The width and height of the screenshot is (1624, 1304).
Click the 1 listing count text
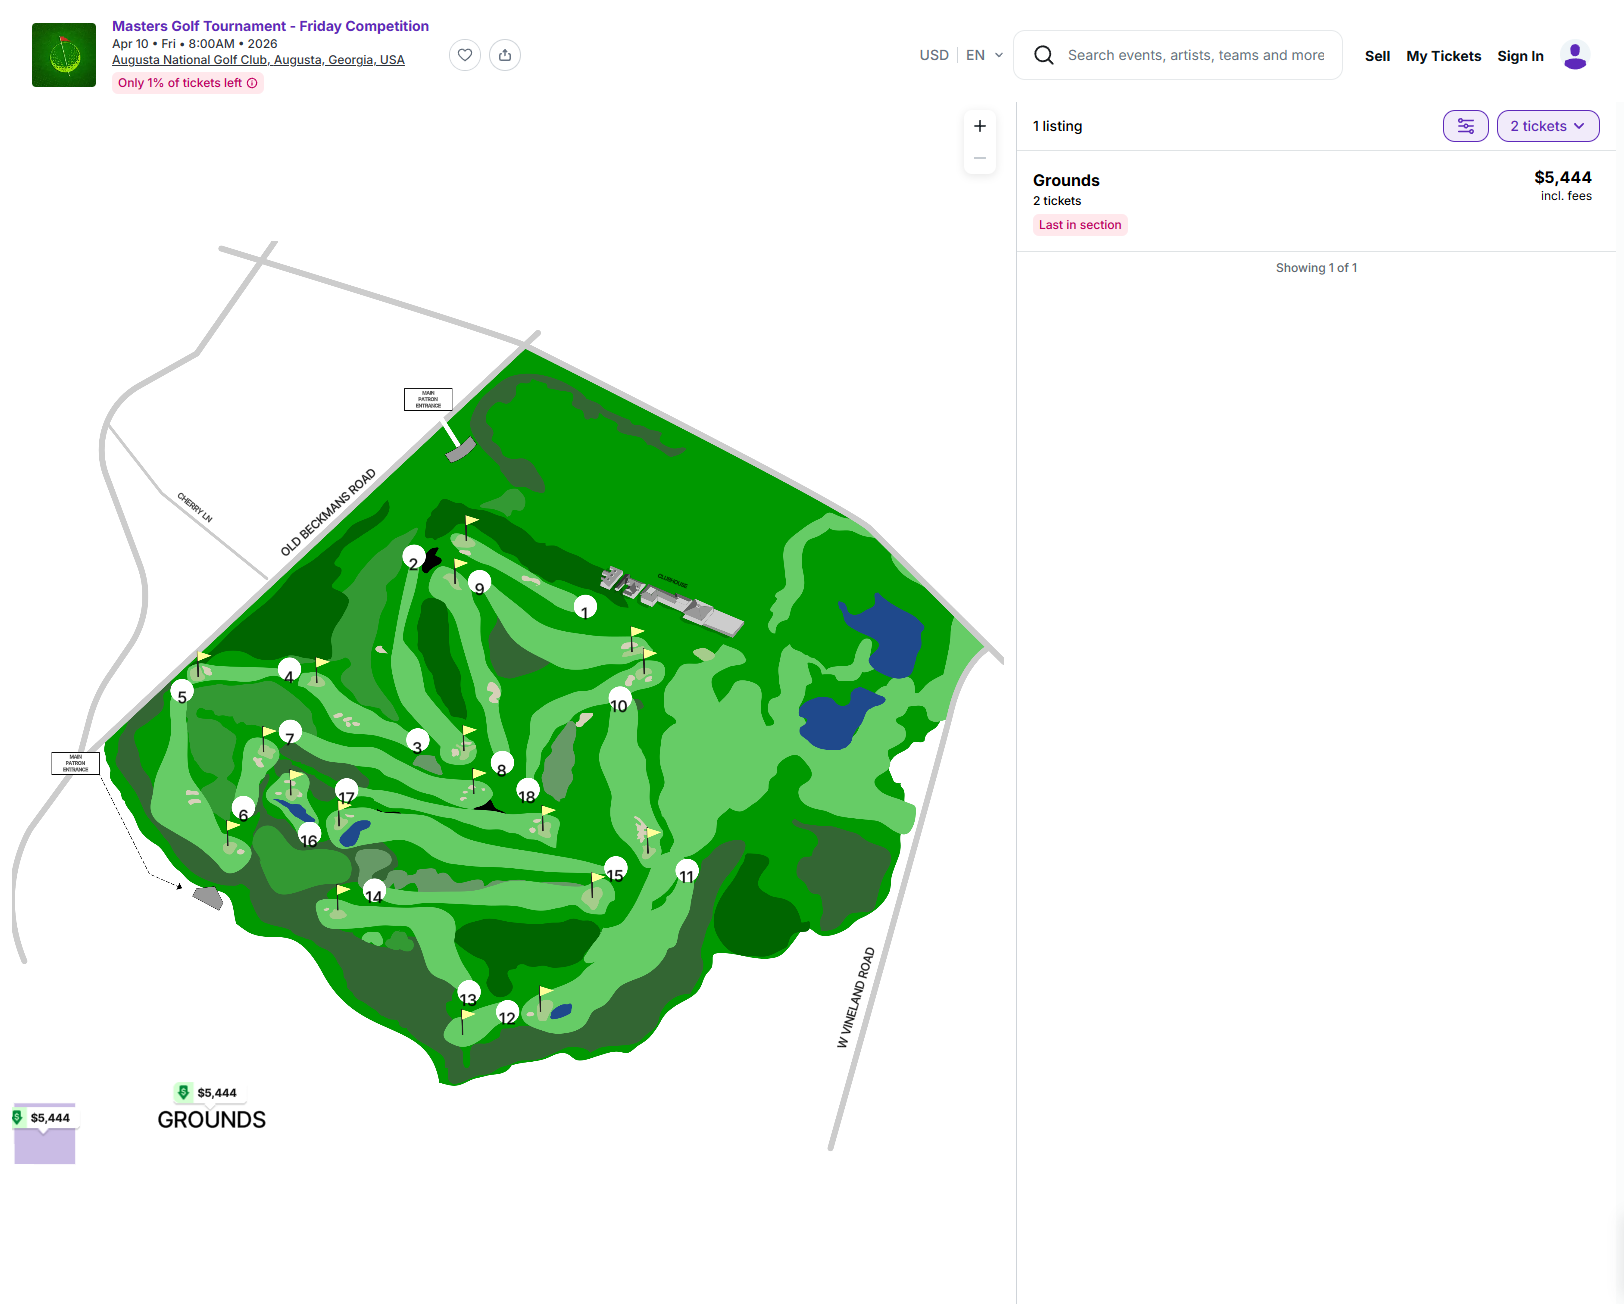pos(1057,126)
